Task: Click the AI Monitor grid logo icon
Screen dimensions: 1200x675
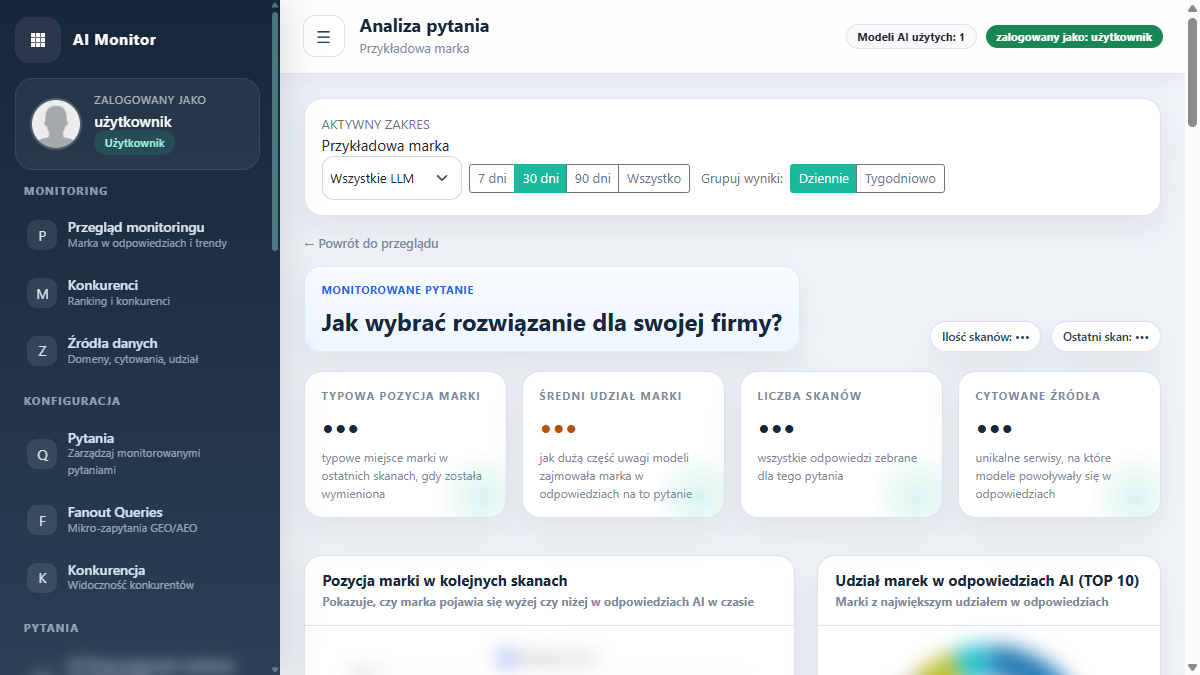Action: click(38, 40)
